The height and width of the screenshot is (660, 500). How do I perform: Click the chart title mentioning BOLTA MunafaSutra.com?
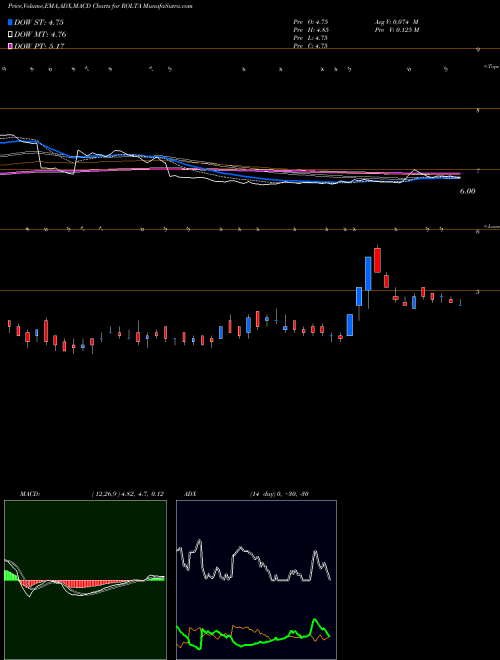[100, 6]
